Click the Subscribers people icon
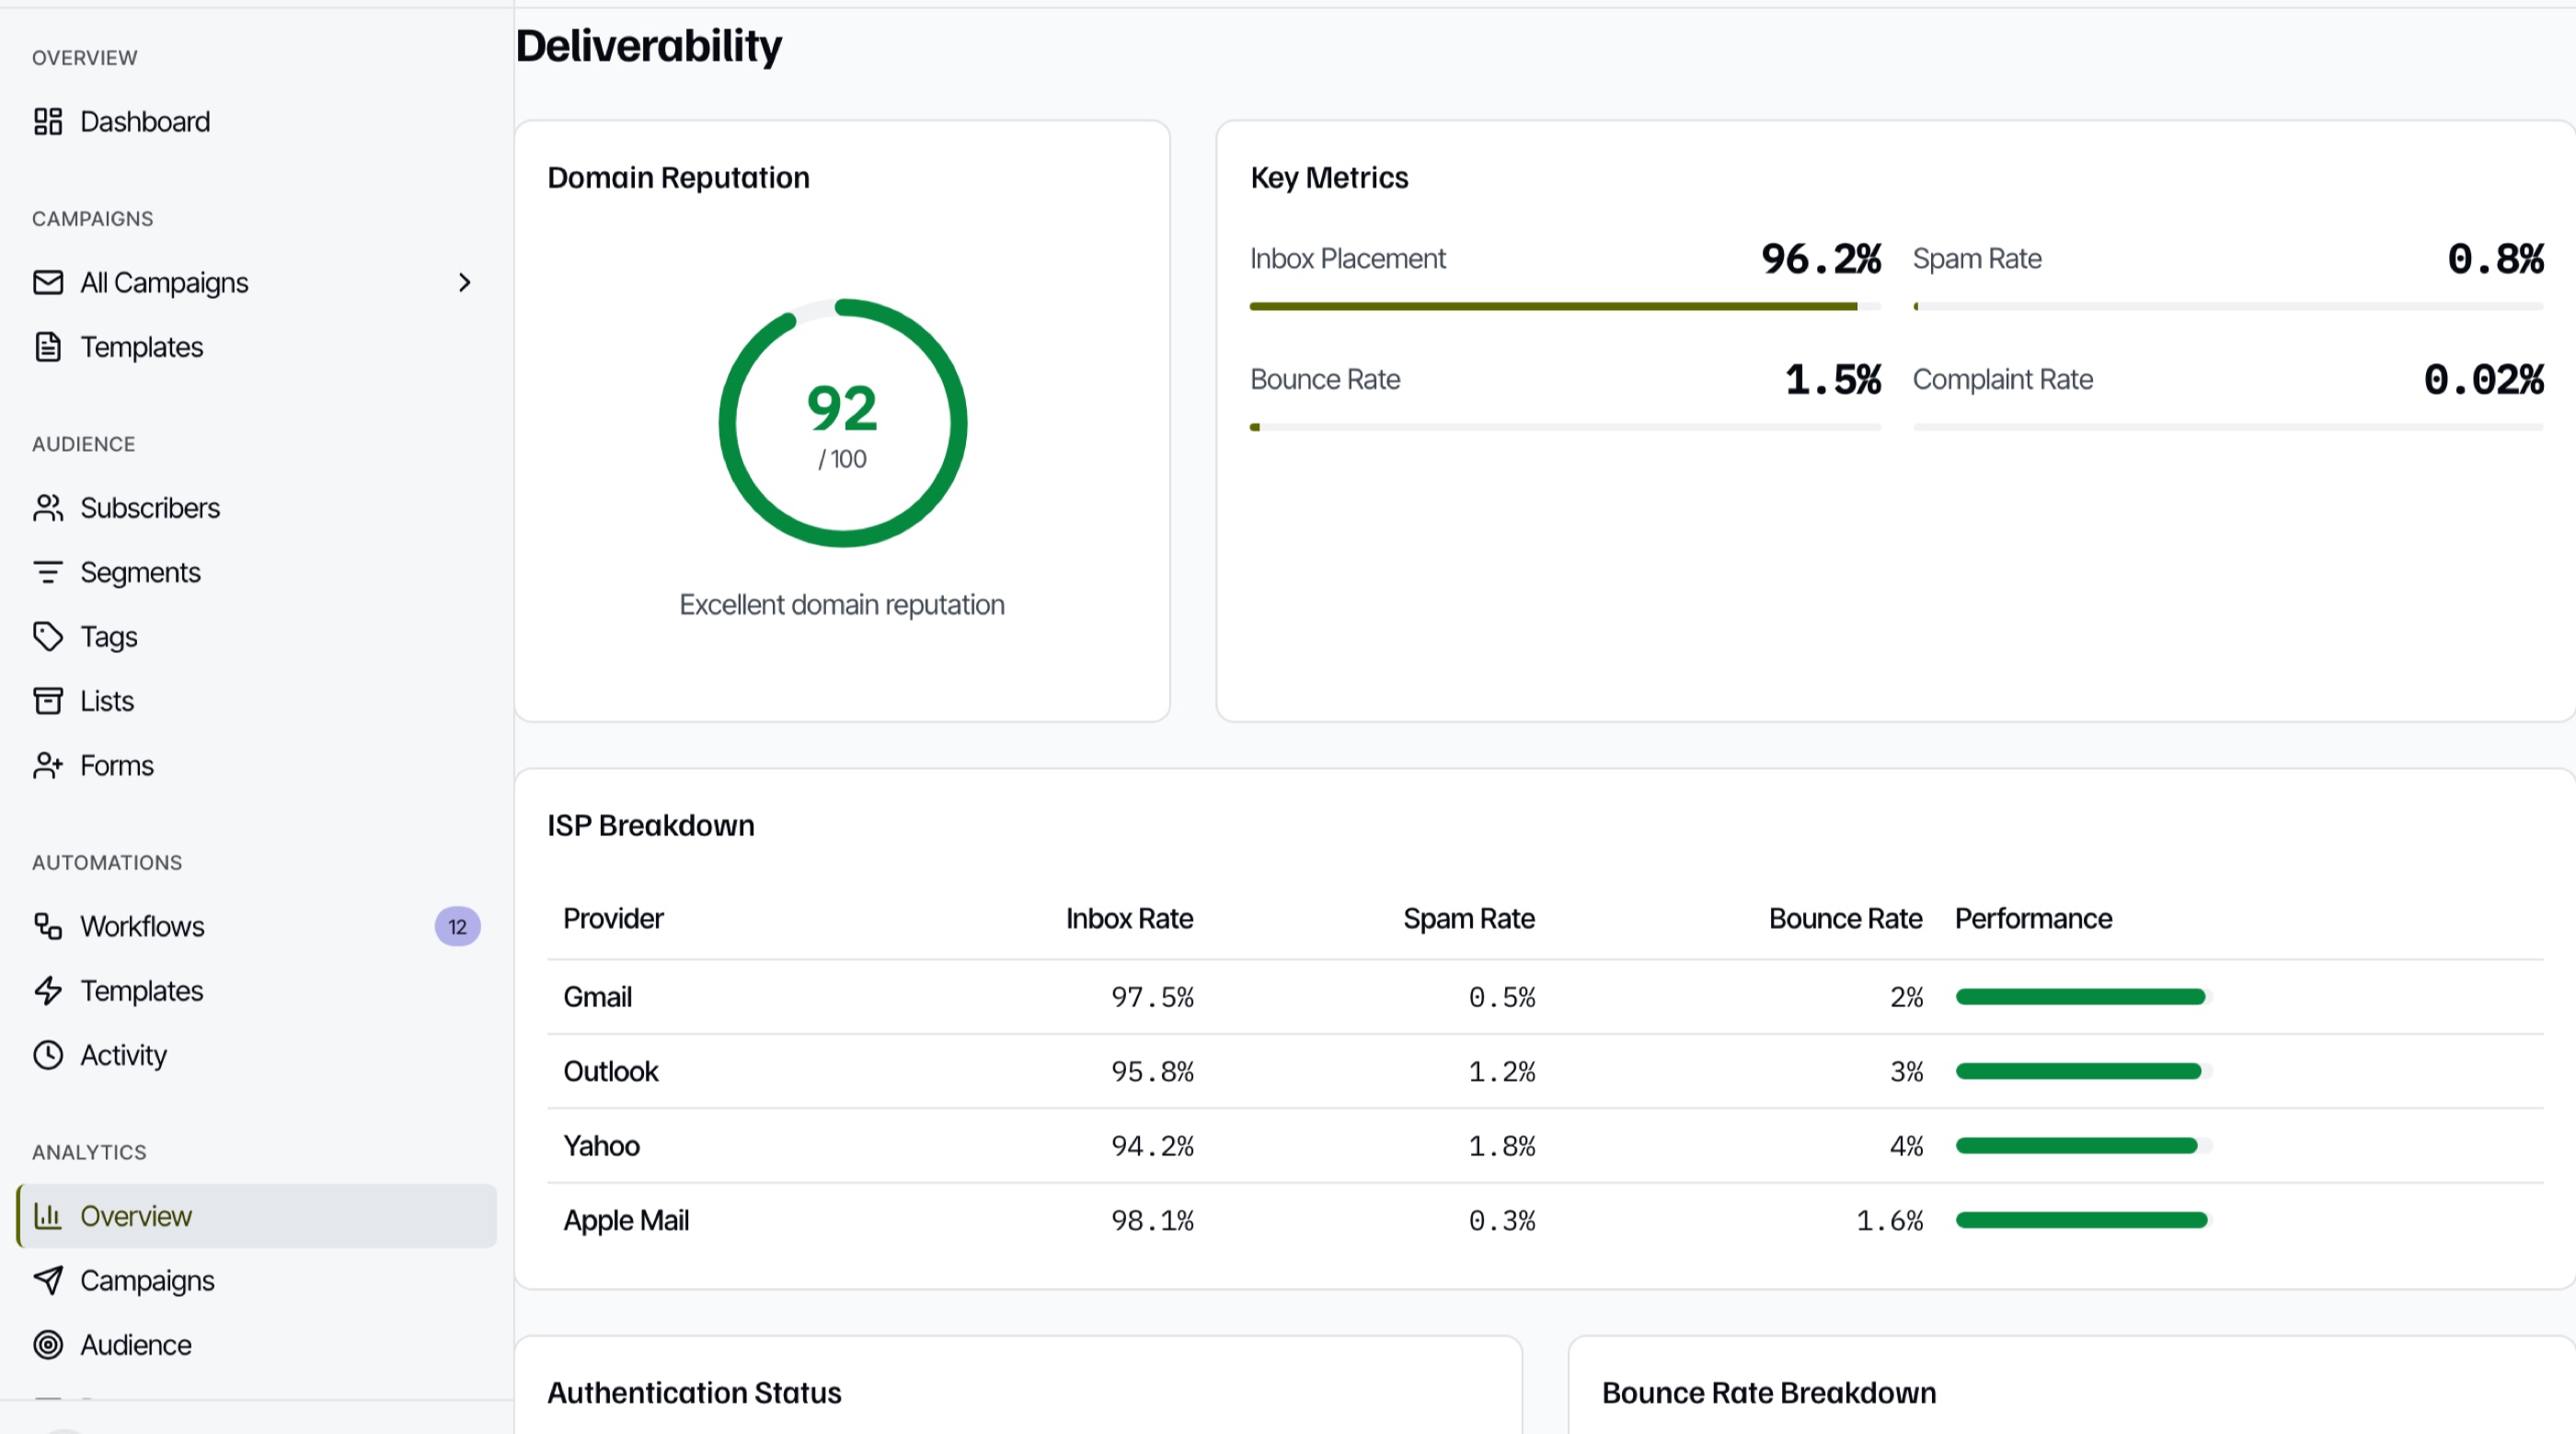This screenshot has height=1434, width=2576. [x=48, y=508]
